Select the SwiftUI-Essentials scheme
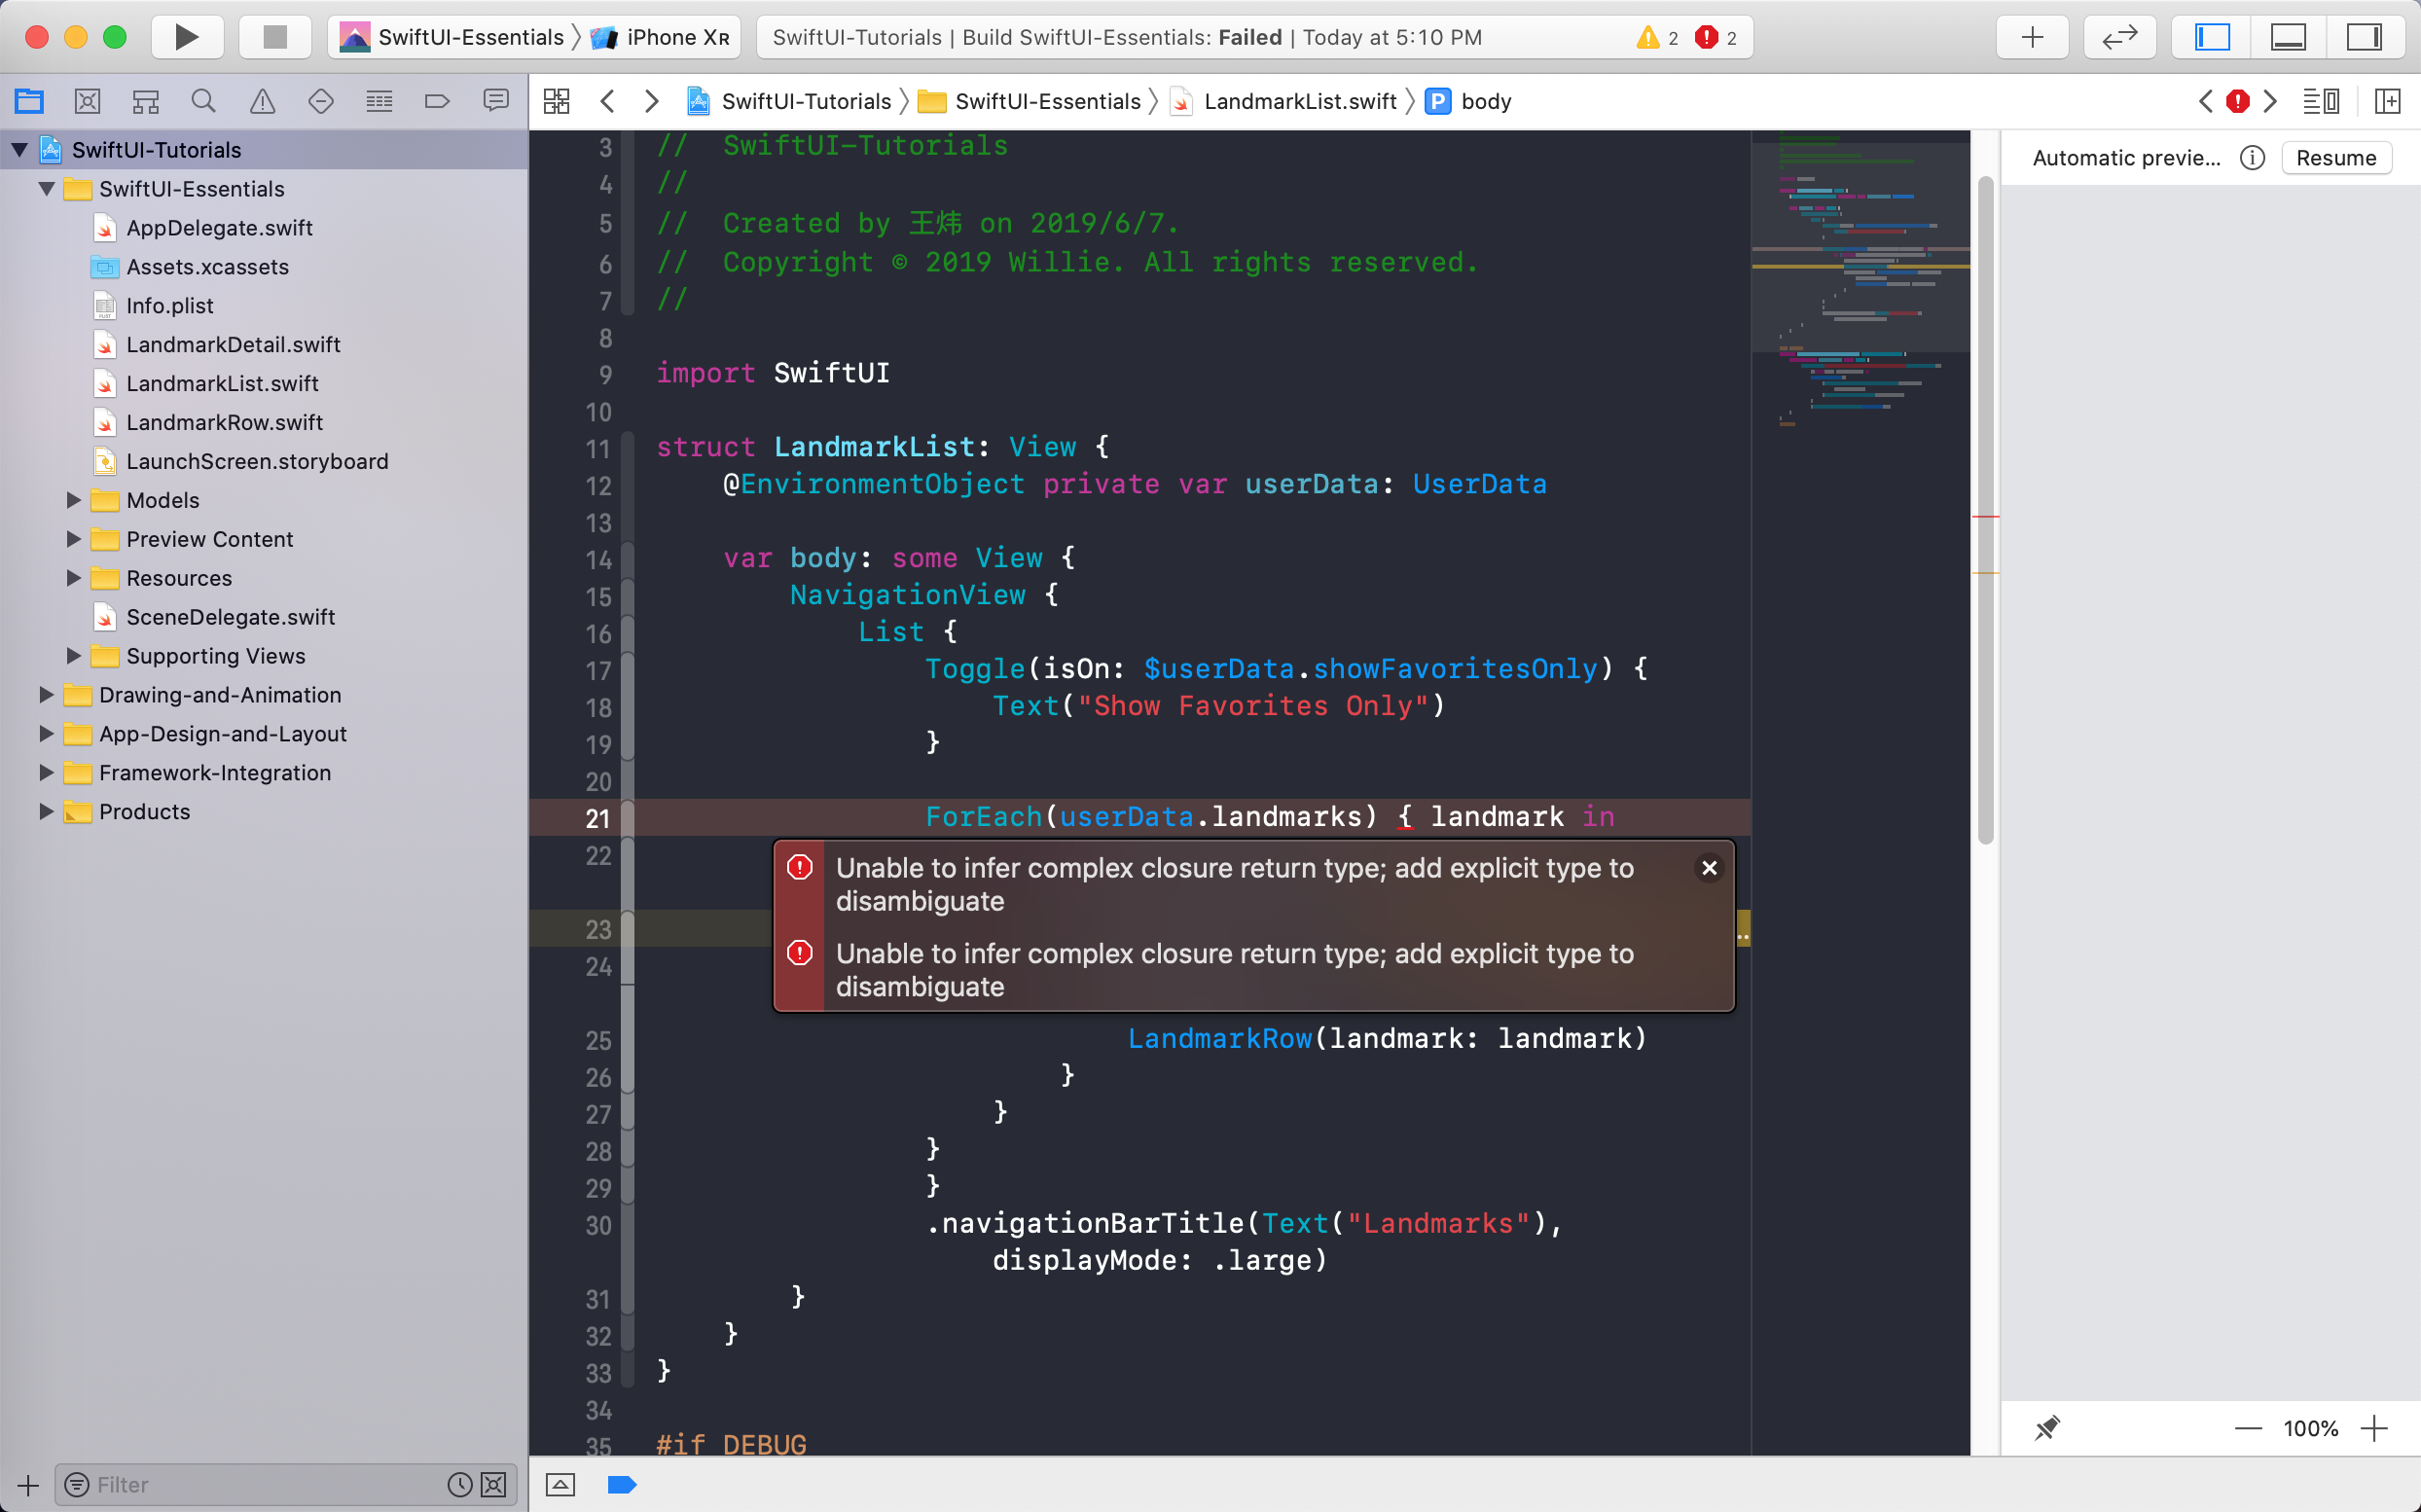The image size is (2421, 1512). click(x=452, y=37)
